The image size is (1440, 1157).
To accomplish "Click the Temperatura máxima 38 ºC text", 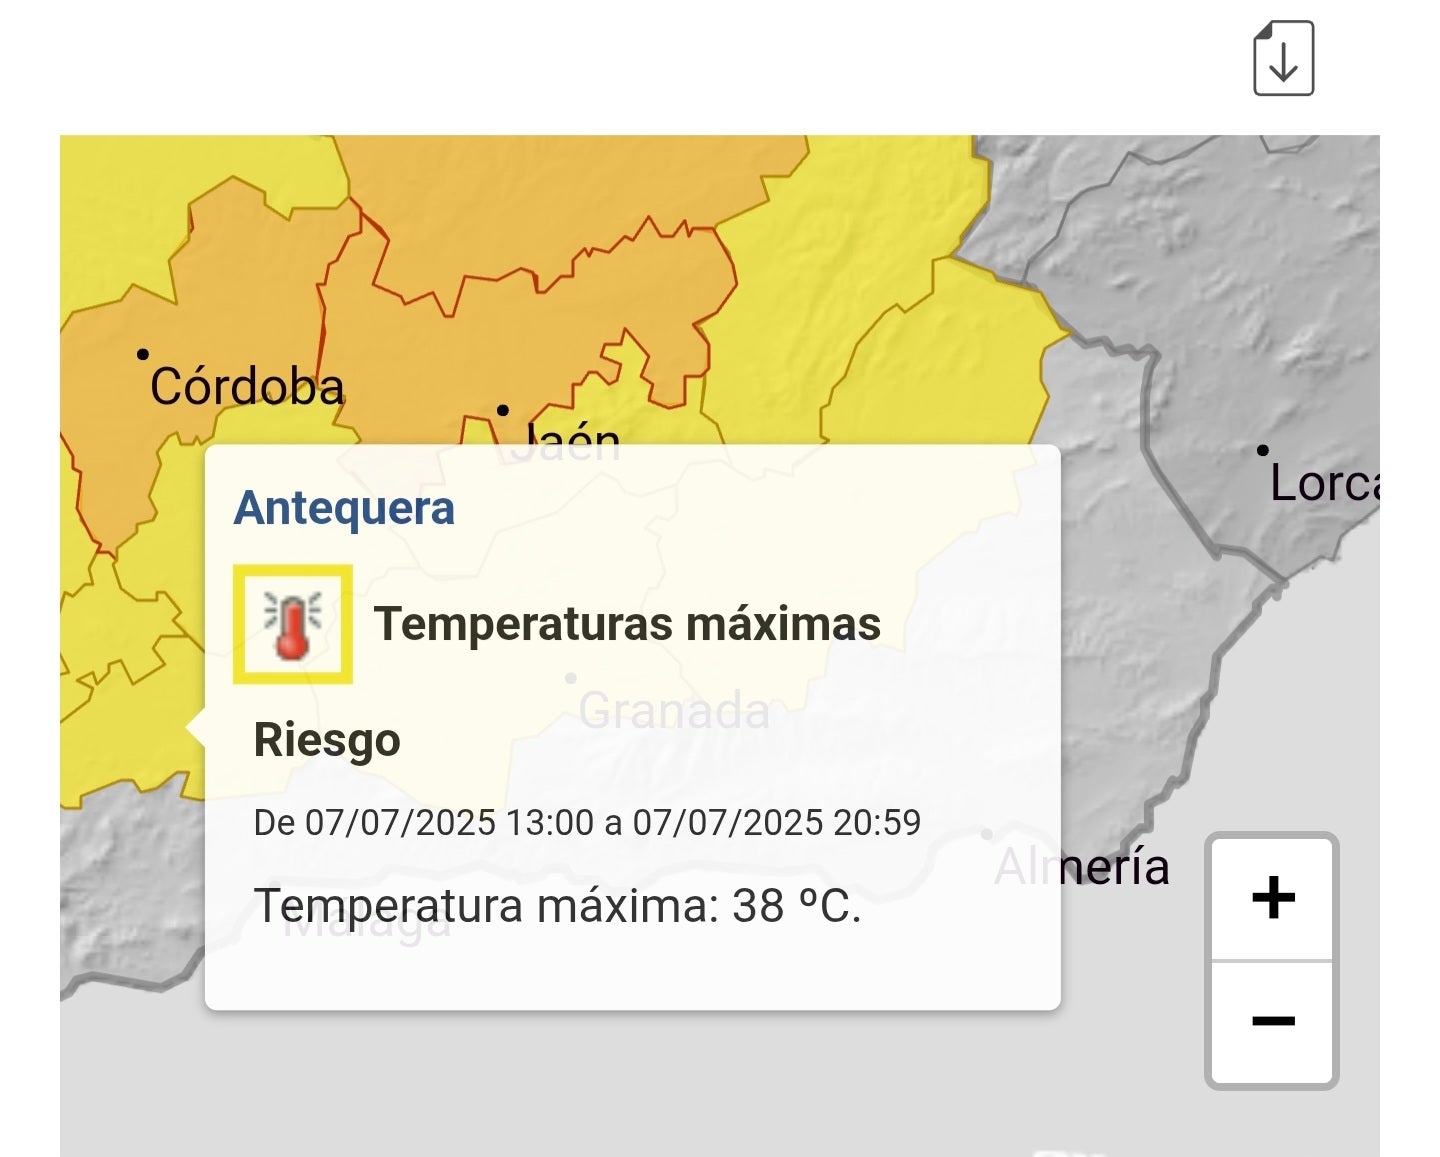I will pos(558,907).
